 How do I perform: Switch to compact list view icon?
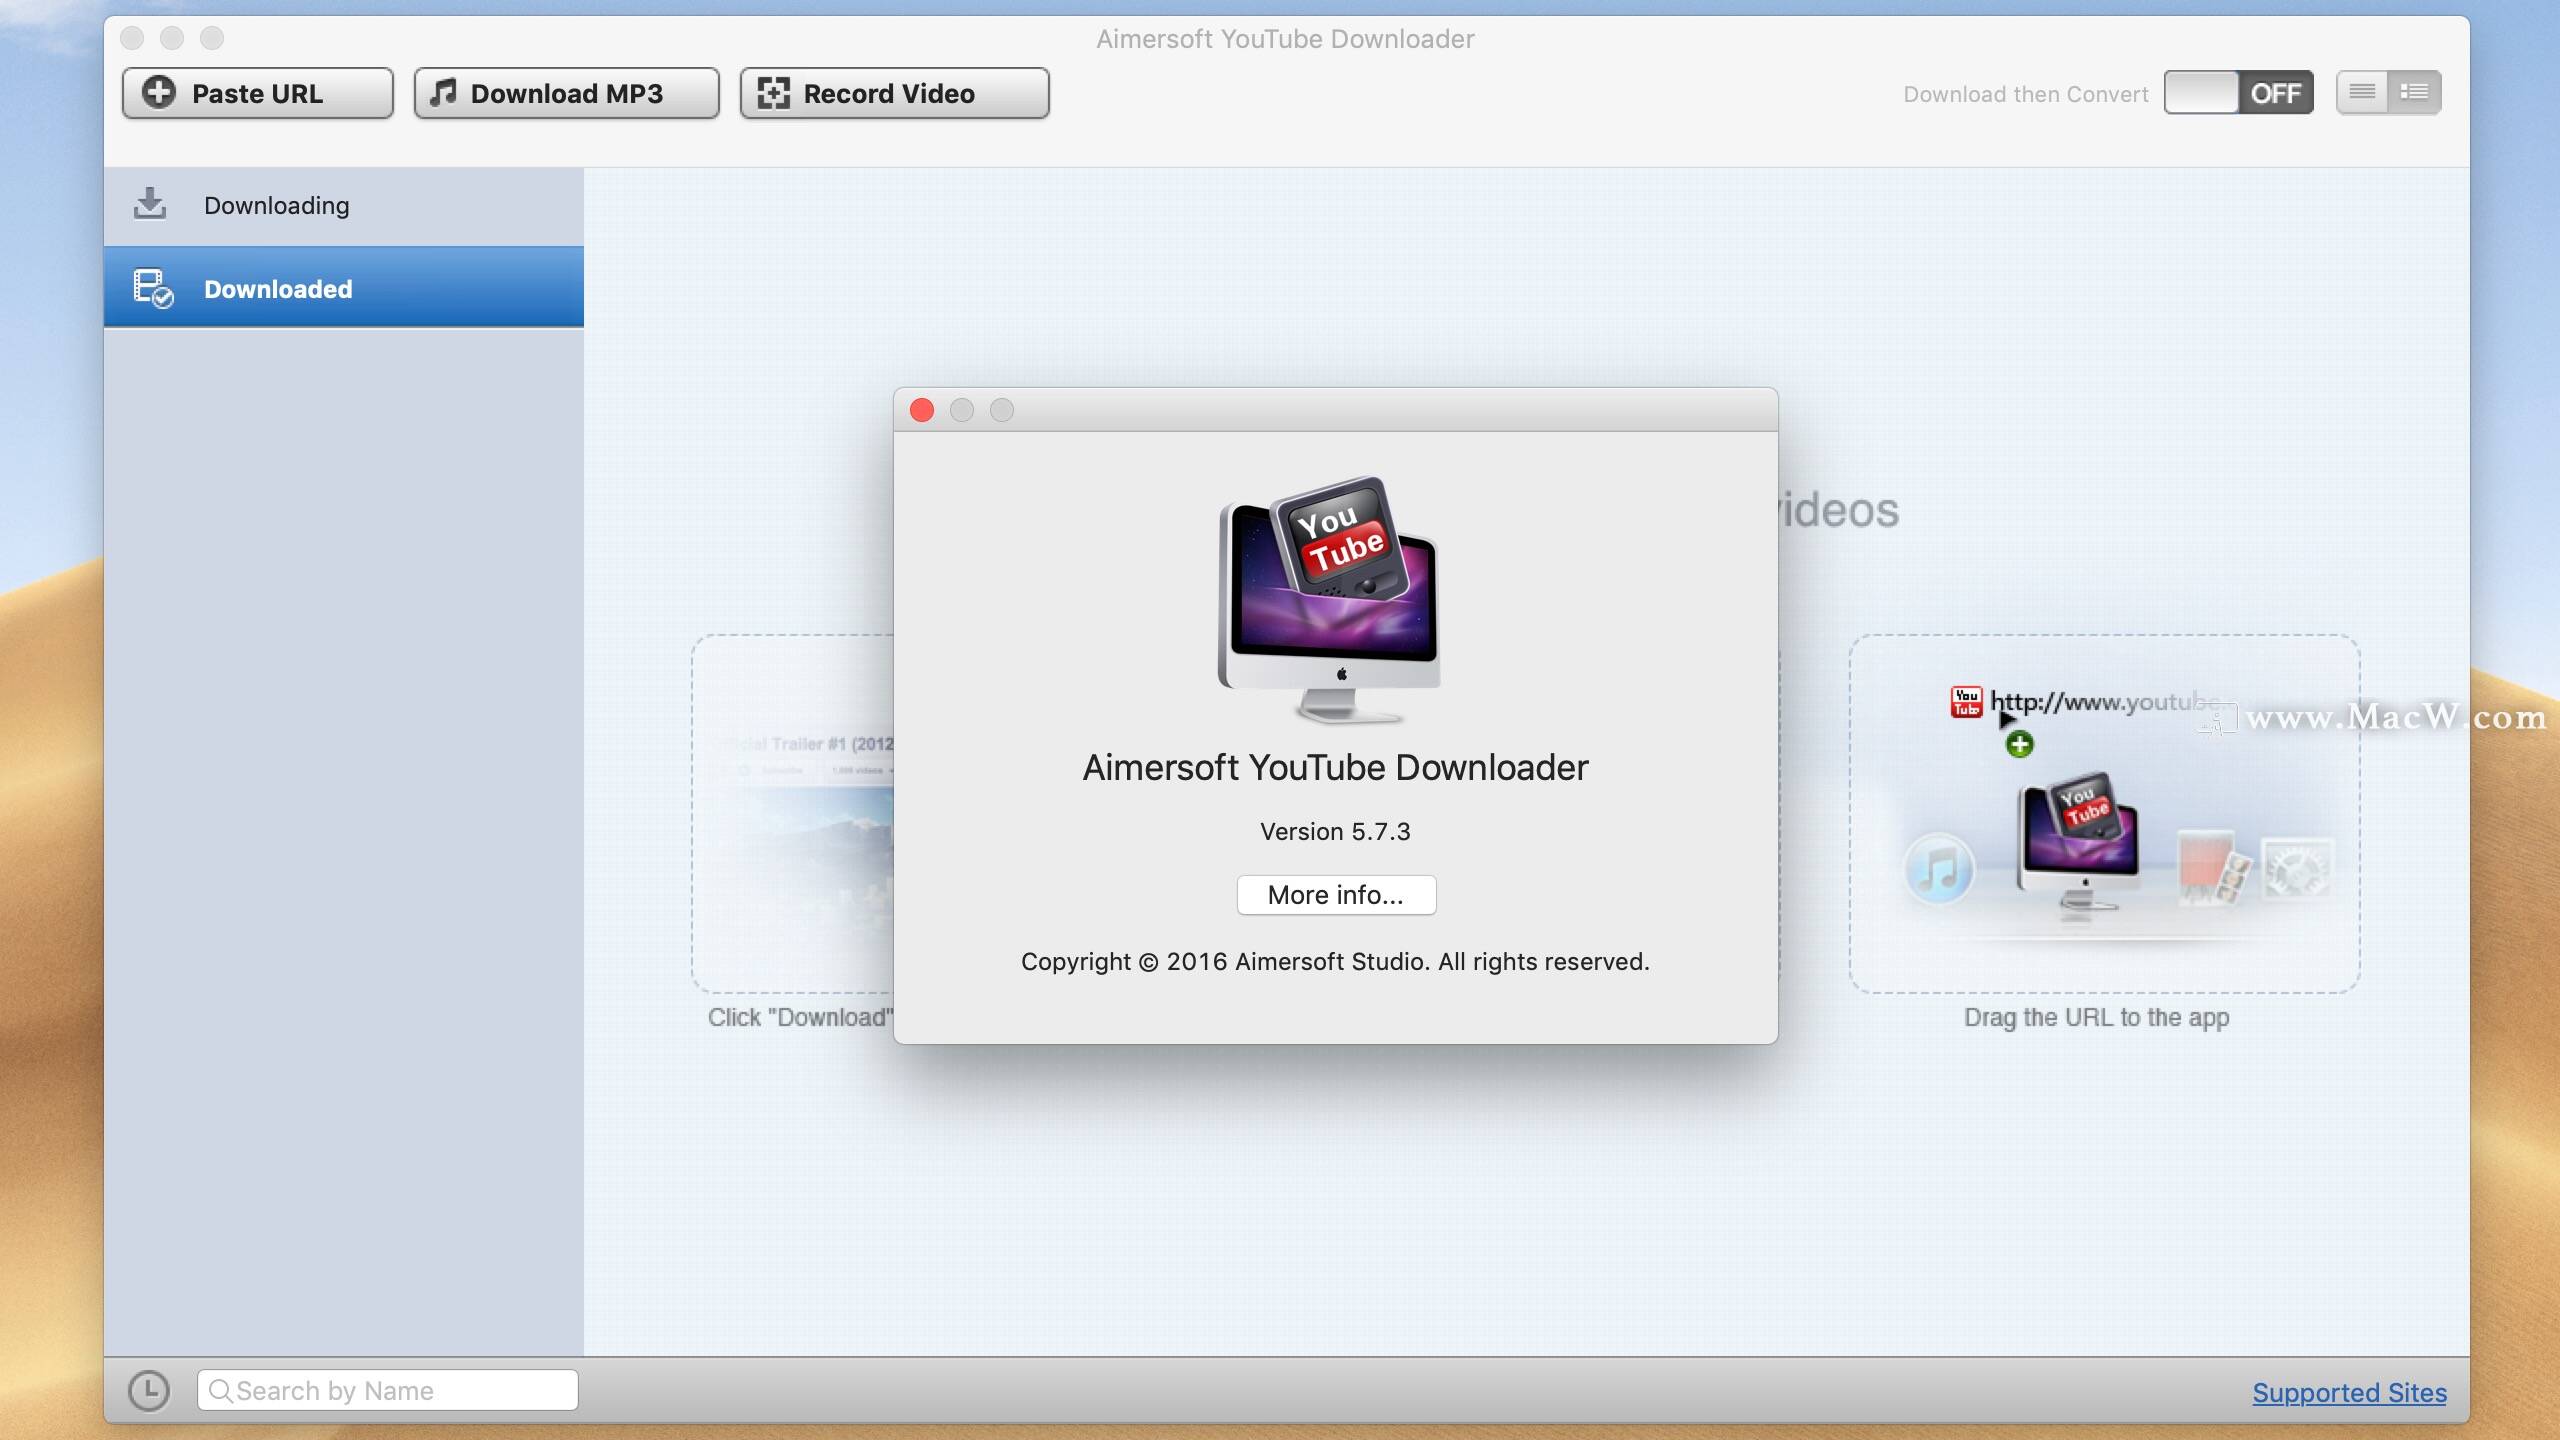tap(2362, 92)
